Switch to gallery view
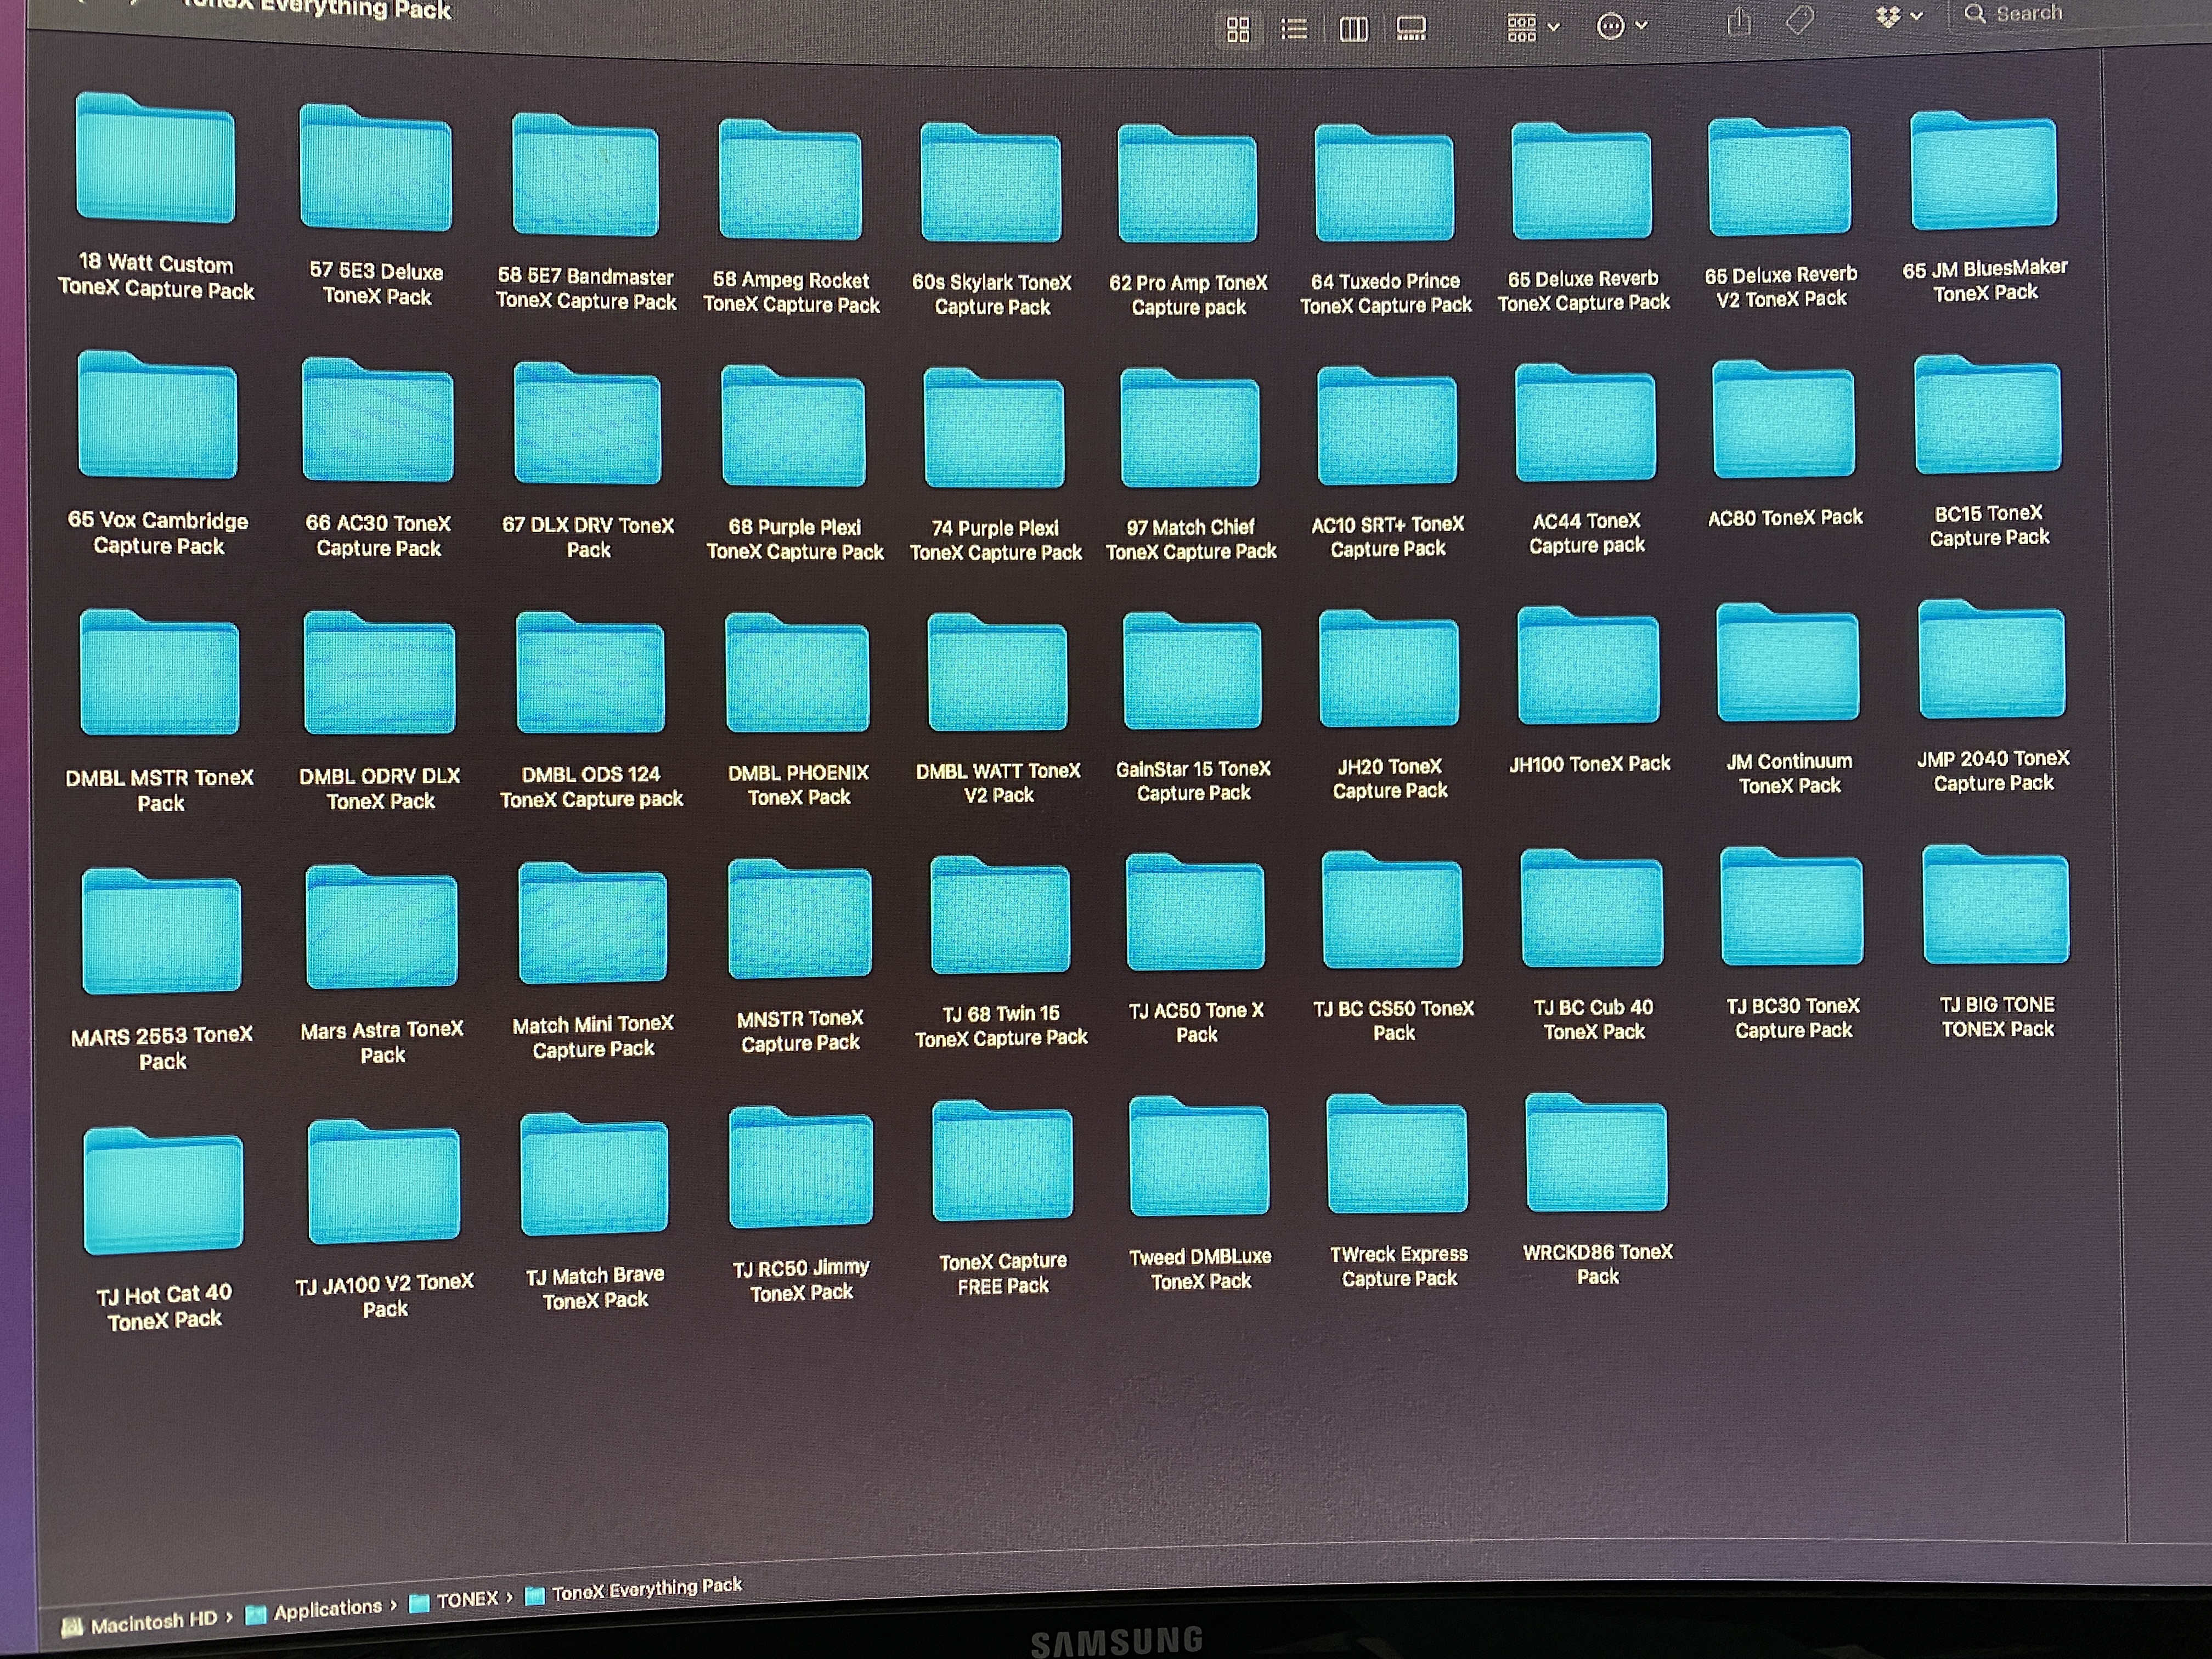 pyautogui.click(x=1411, y=28)
